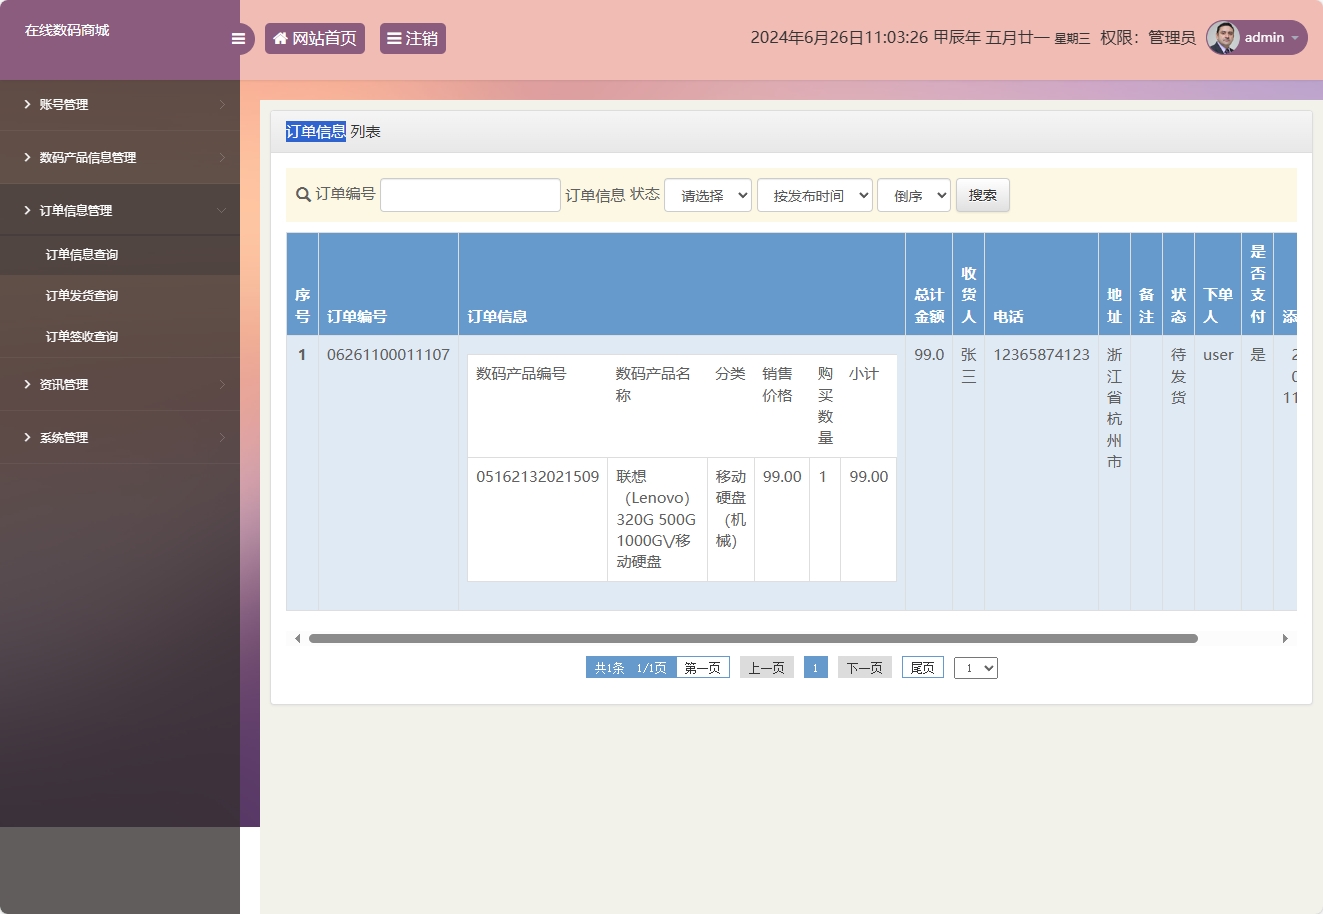Jump to last page with 尾页 button
The image size is (1323, 914).
pos(921,667)
